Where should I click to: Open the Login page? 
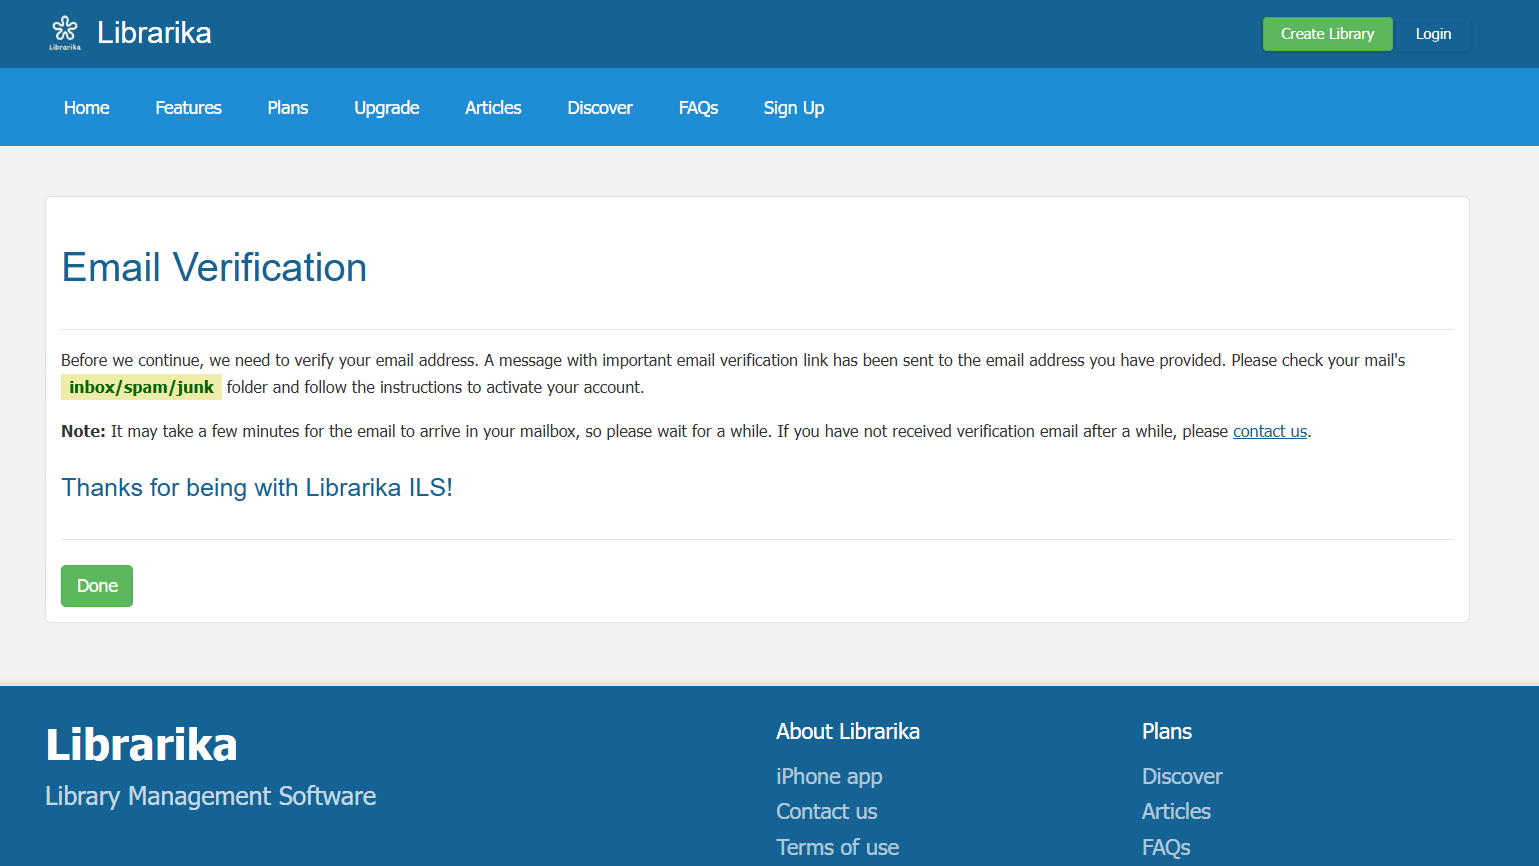[1432, 34]
